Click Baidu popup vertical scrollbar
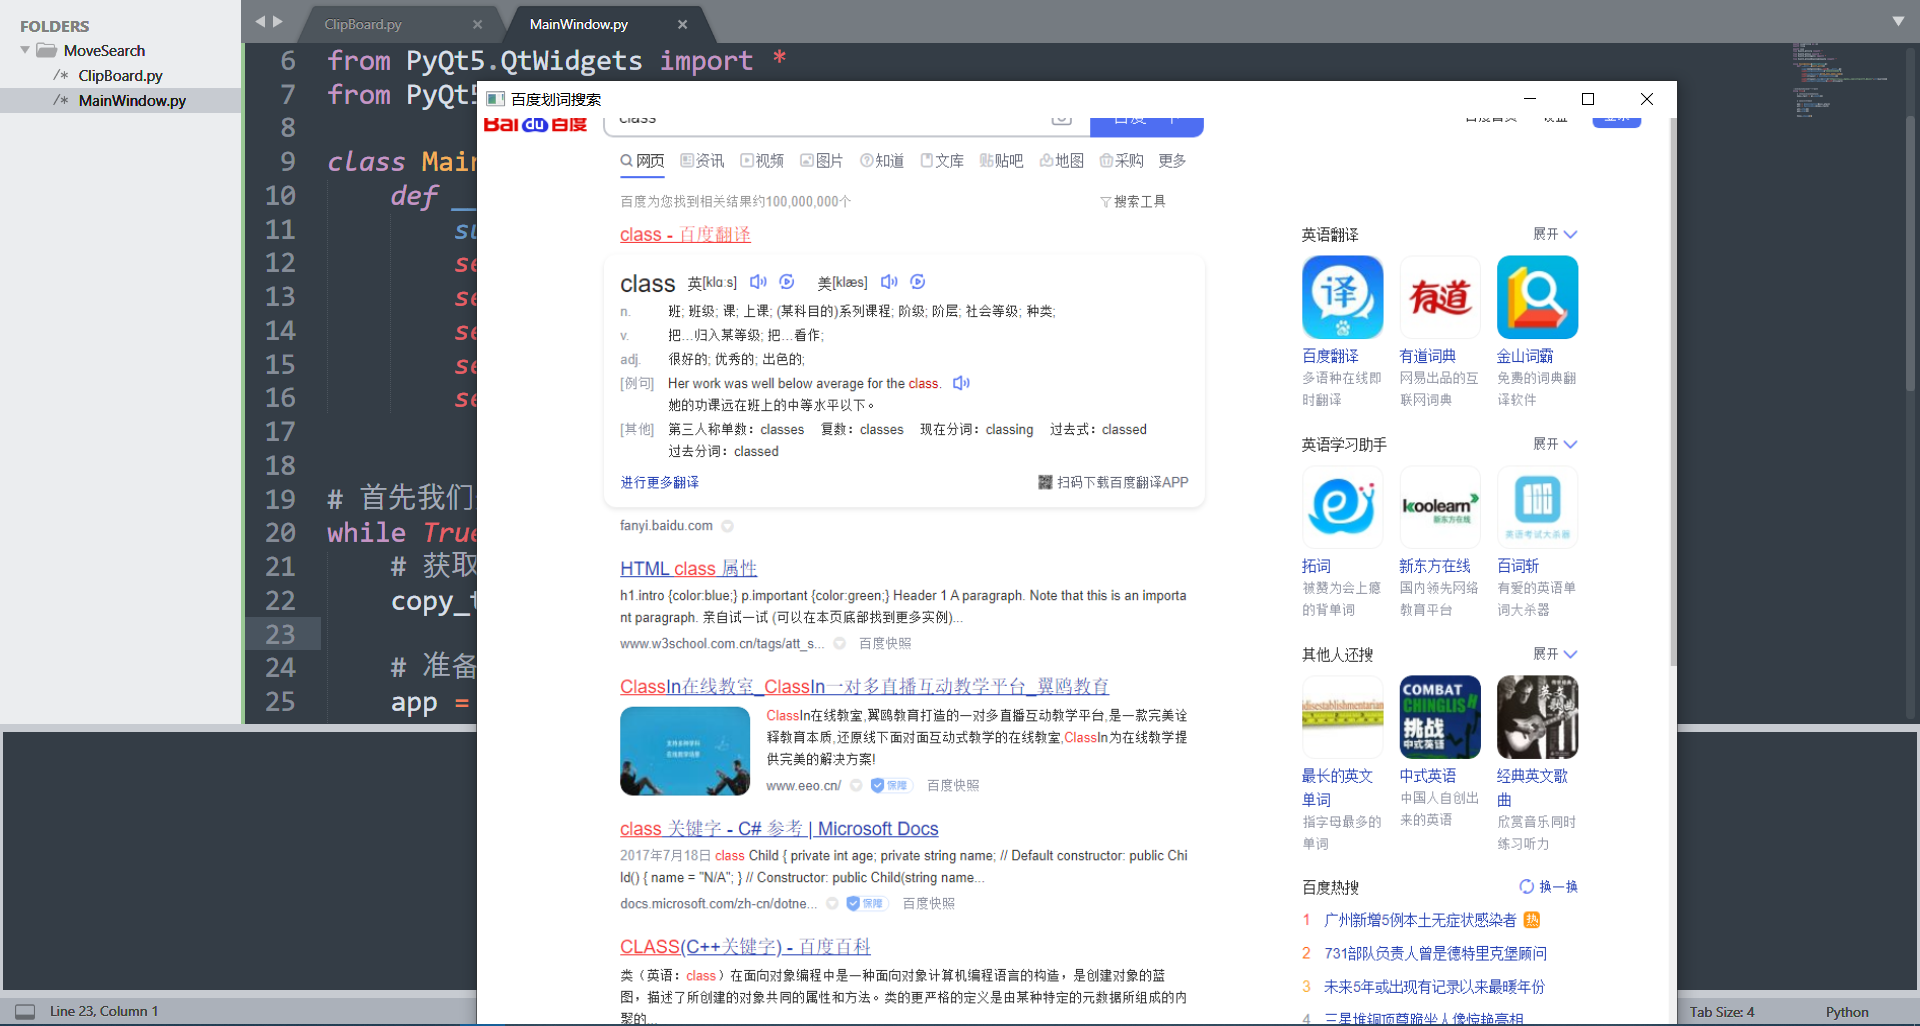1920x1026 pixels. (x=1672, y=390)
